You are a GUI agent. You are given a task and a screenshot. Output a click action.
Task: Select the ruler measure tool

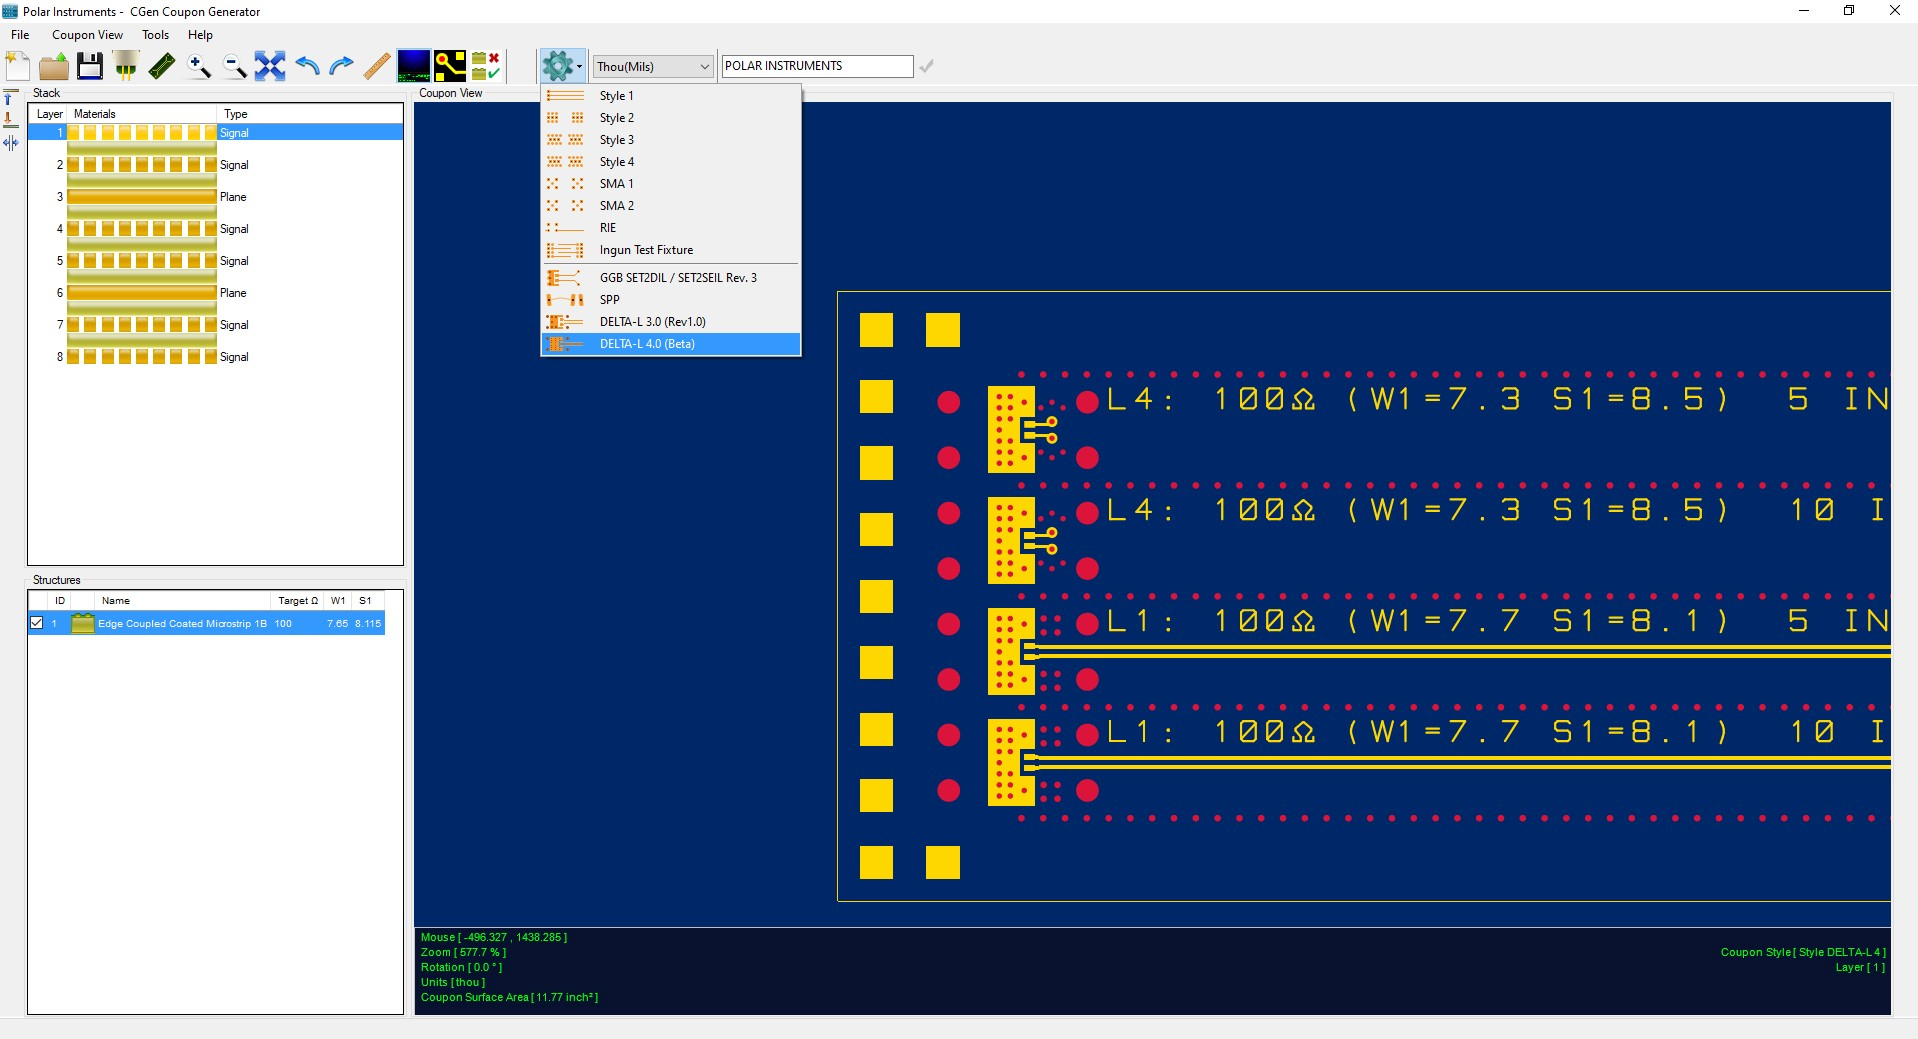[x=377, y=66]
